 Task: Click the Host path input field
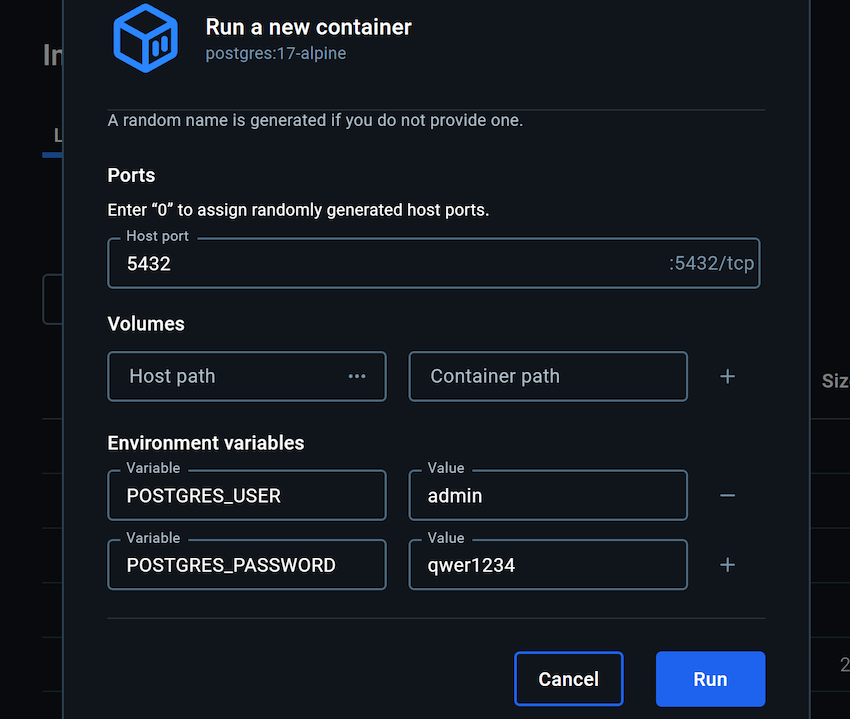[x=220, y=376]
